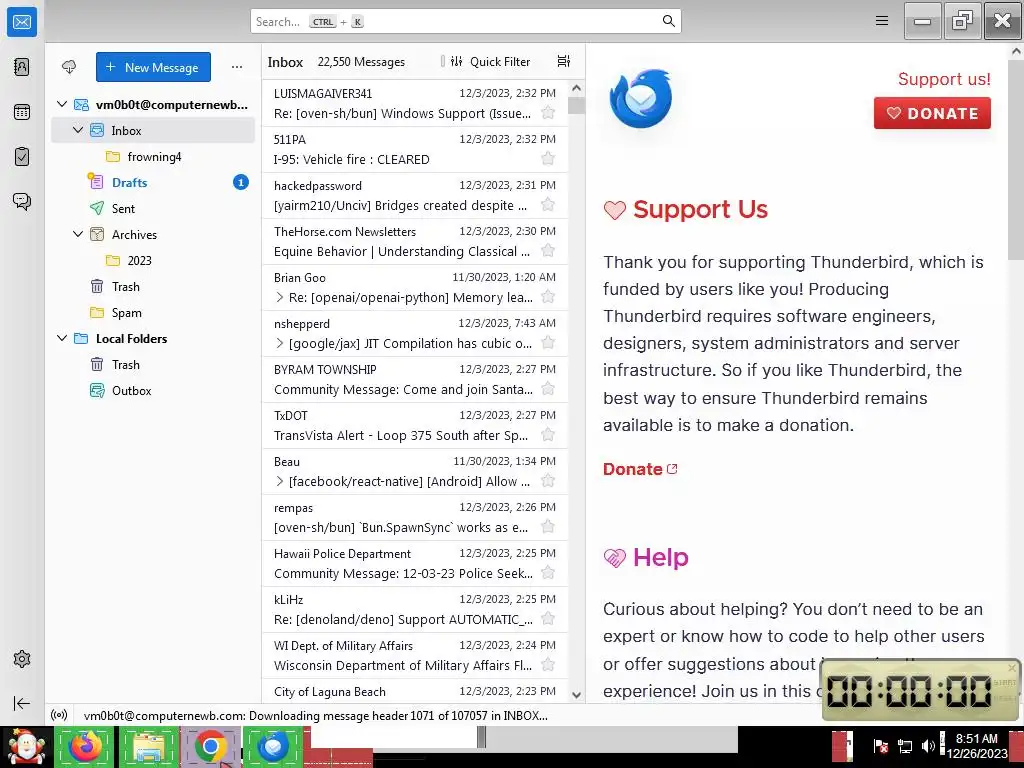The image size is (1024, 768).
Task: Star the LUISMAGAIVER341 message
Action: click(x=548, y=113)
